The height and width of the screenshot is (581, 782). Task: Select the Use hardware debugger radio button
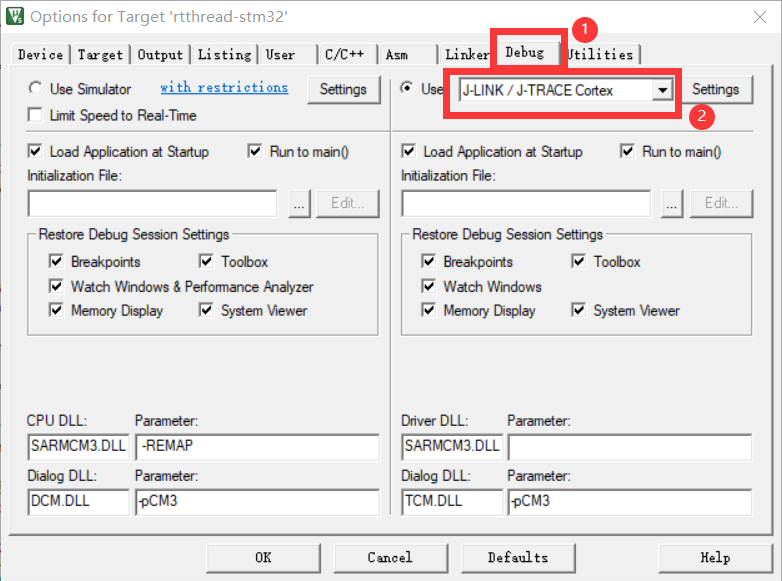[407, 88]
